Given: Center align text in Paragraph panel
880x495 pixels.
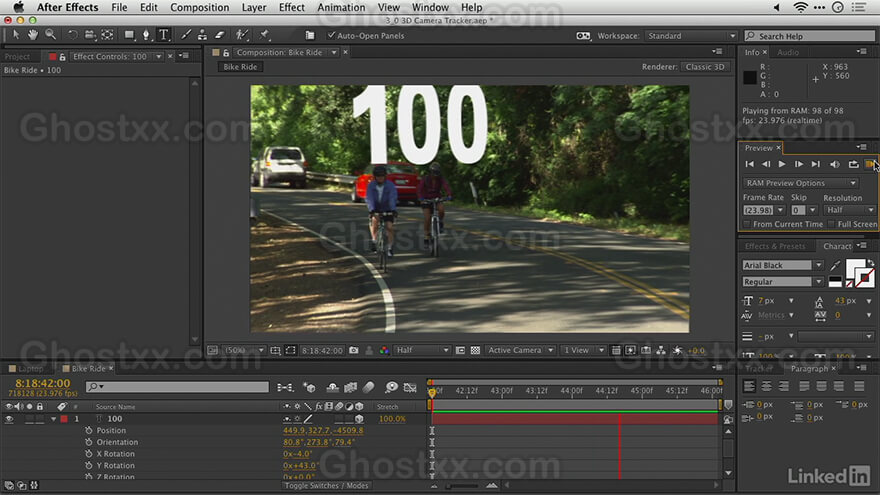Looking at the screenshot, I should click(x=766, y=386).
